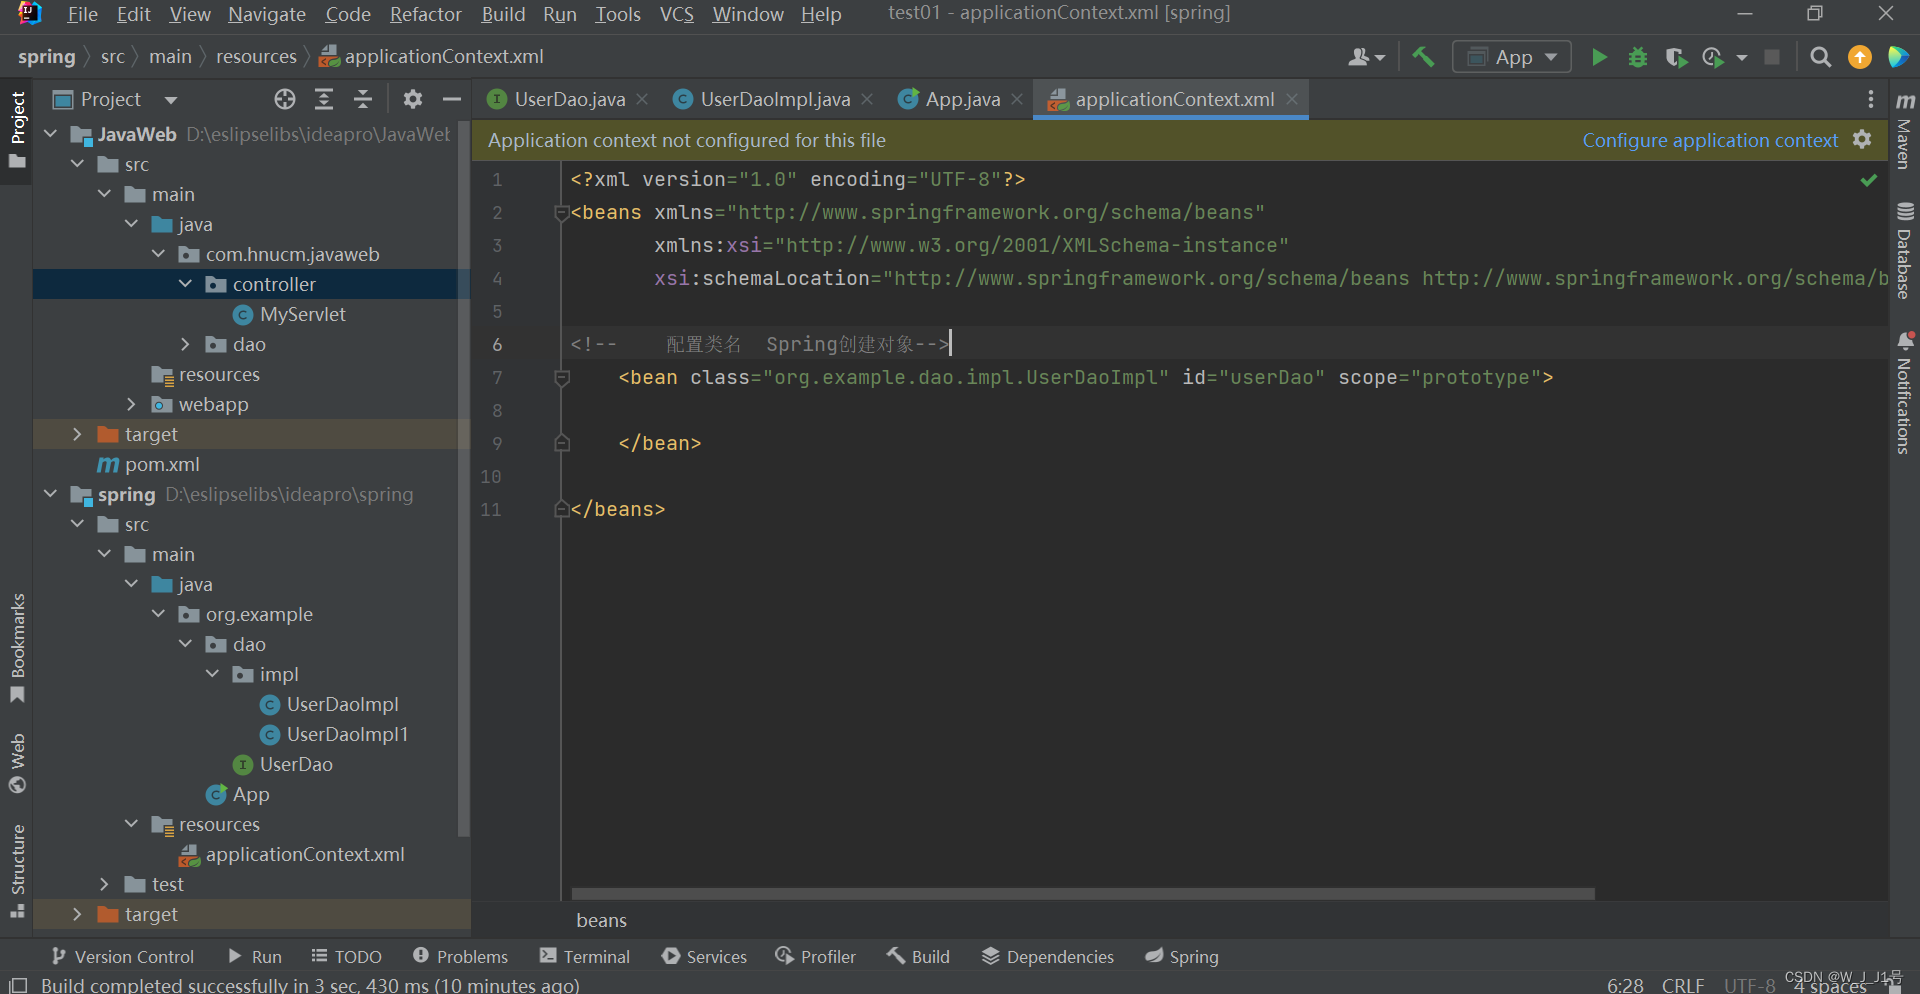Click the Stop process icon

(1772, 57)
